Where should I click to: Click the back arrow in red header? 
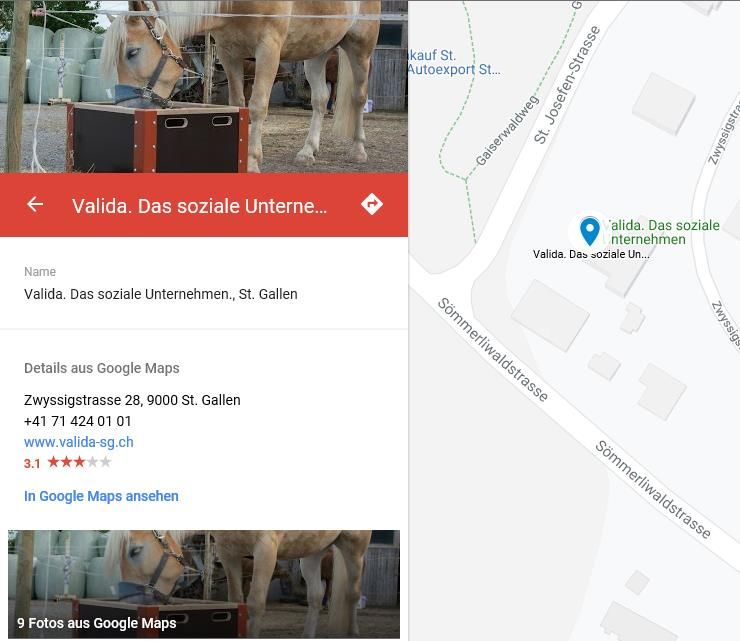pyautogui.click(x=35, y=204)
